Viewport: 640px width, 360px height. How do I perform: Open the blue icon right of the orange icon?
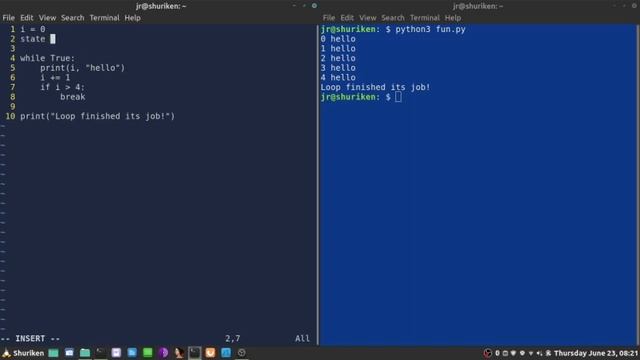point(226,353)
